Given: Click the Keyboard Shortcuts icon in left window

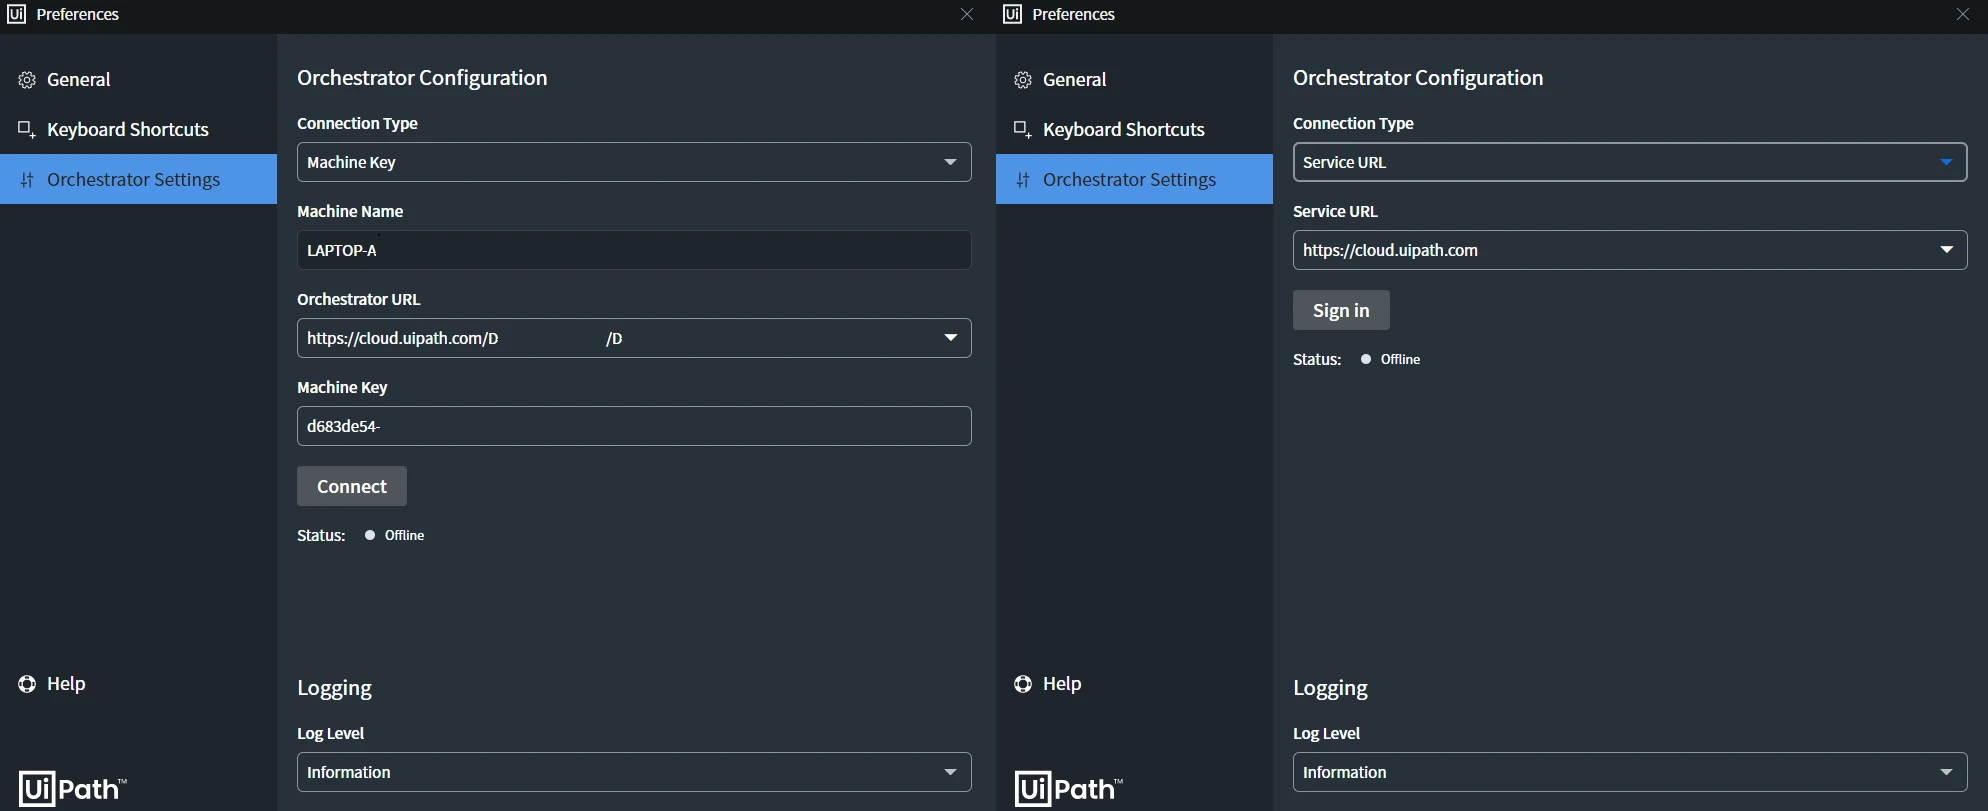Looking at the screenshot, I should 27,130.
